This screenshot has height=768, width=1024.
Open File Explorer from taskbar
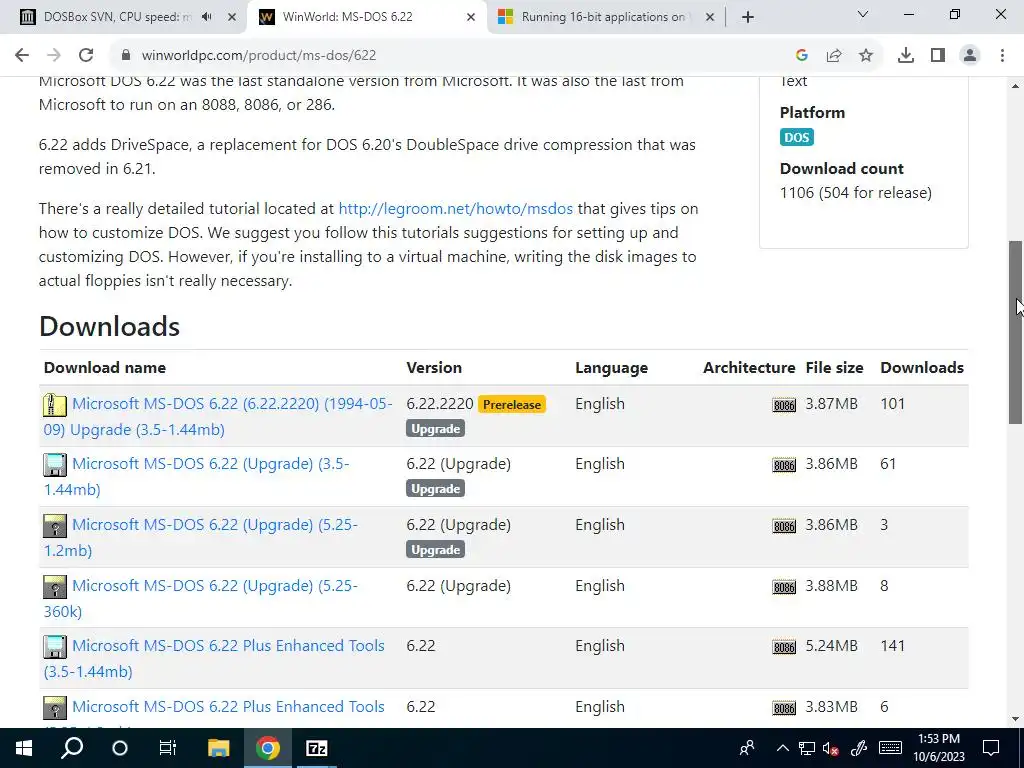coord(219,748)
